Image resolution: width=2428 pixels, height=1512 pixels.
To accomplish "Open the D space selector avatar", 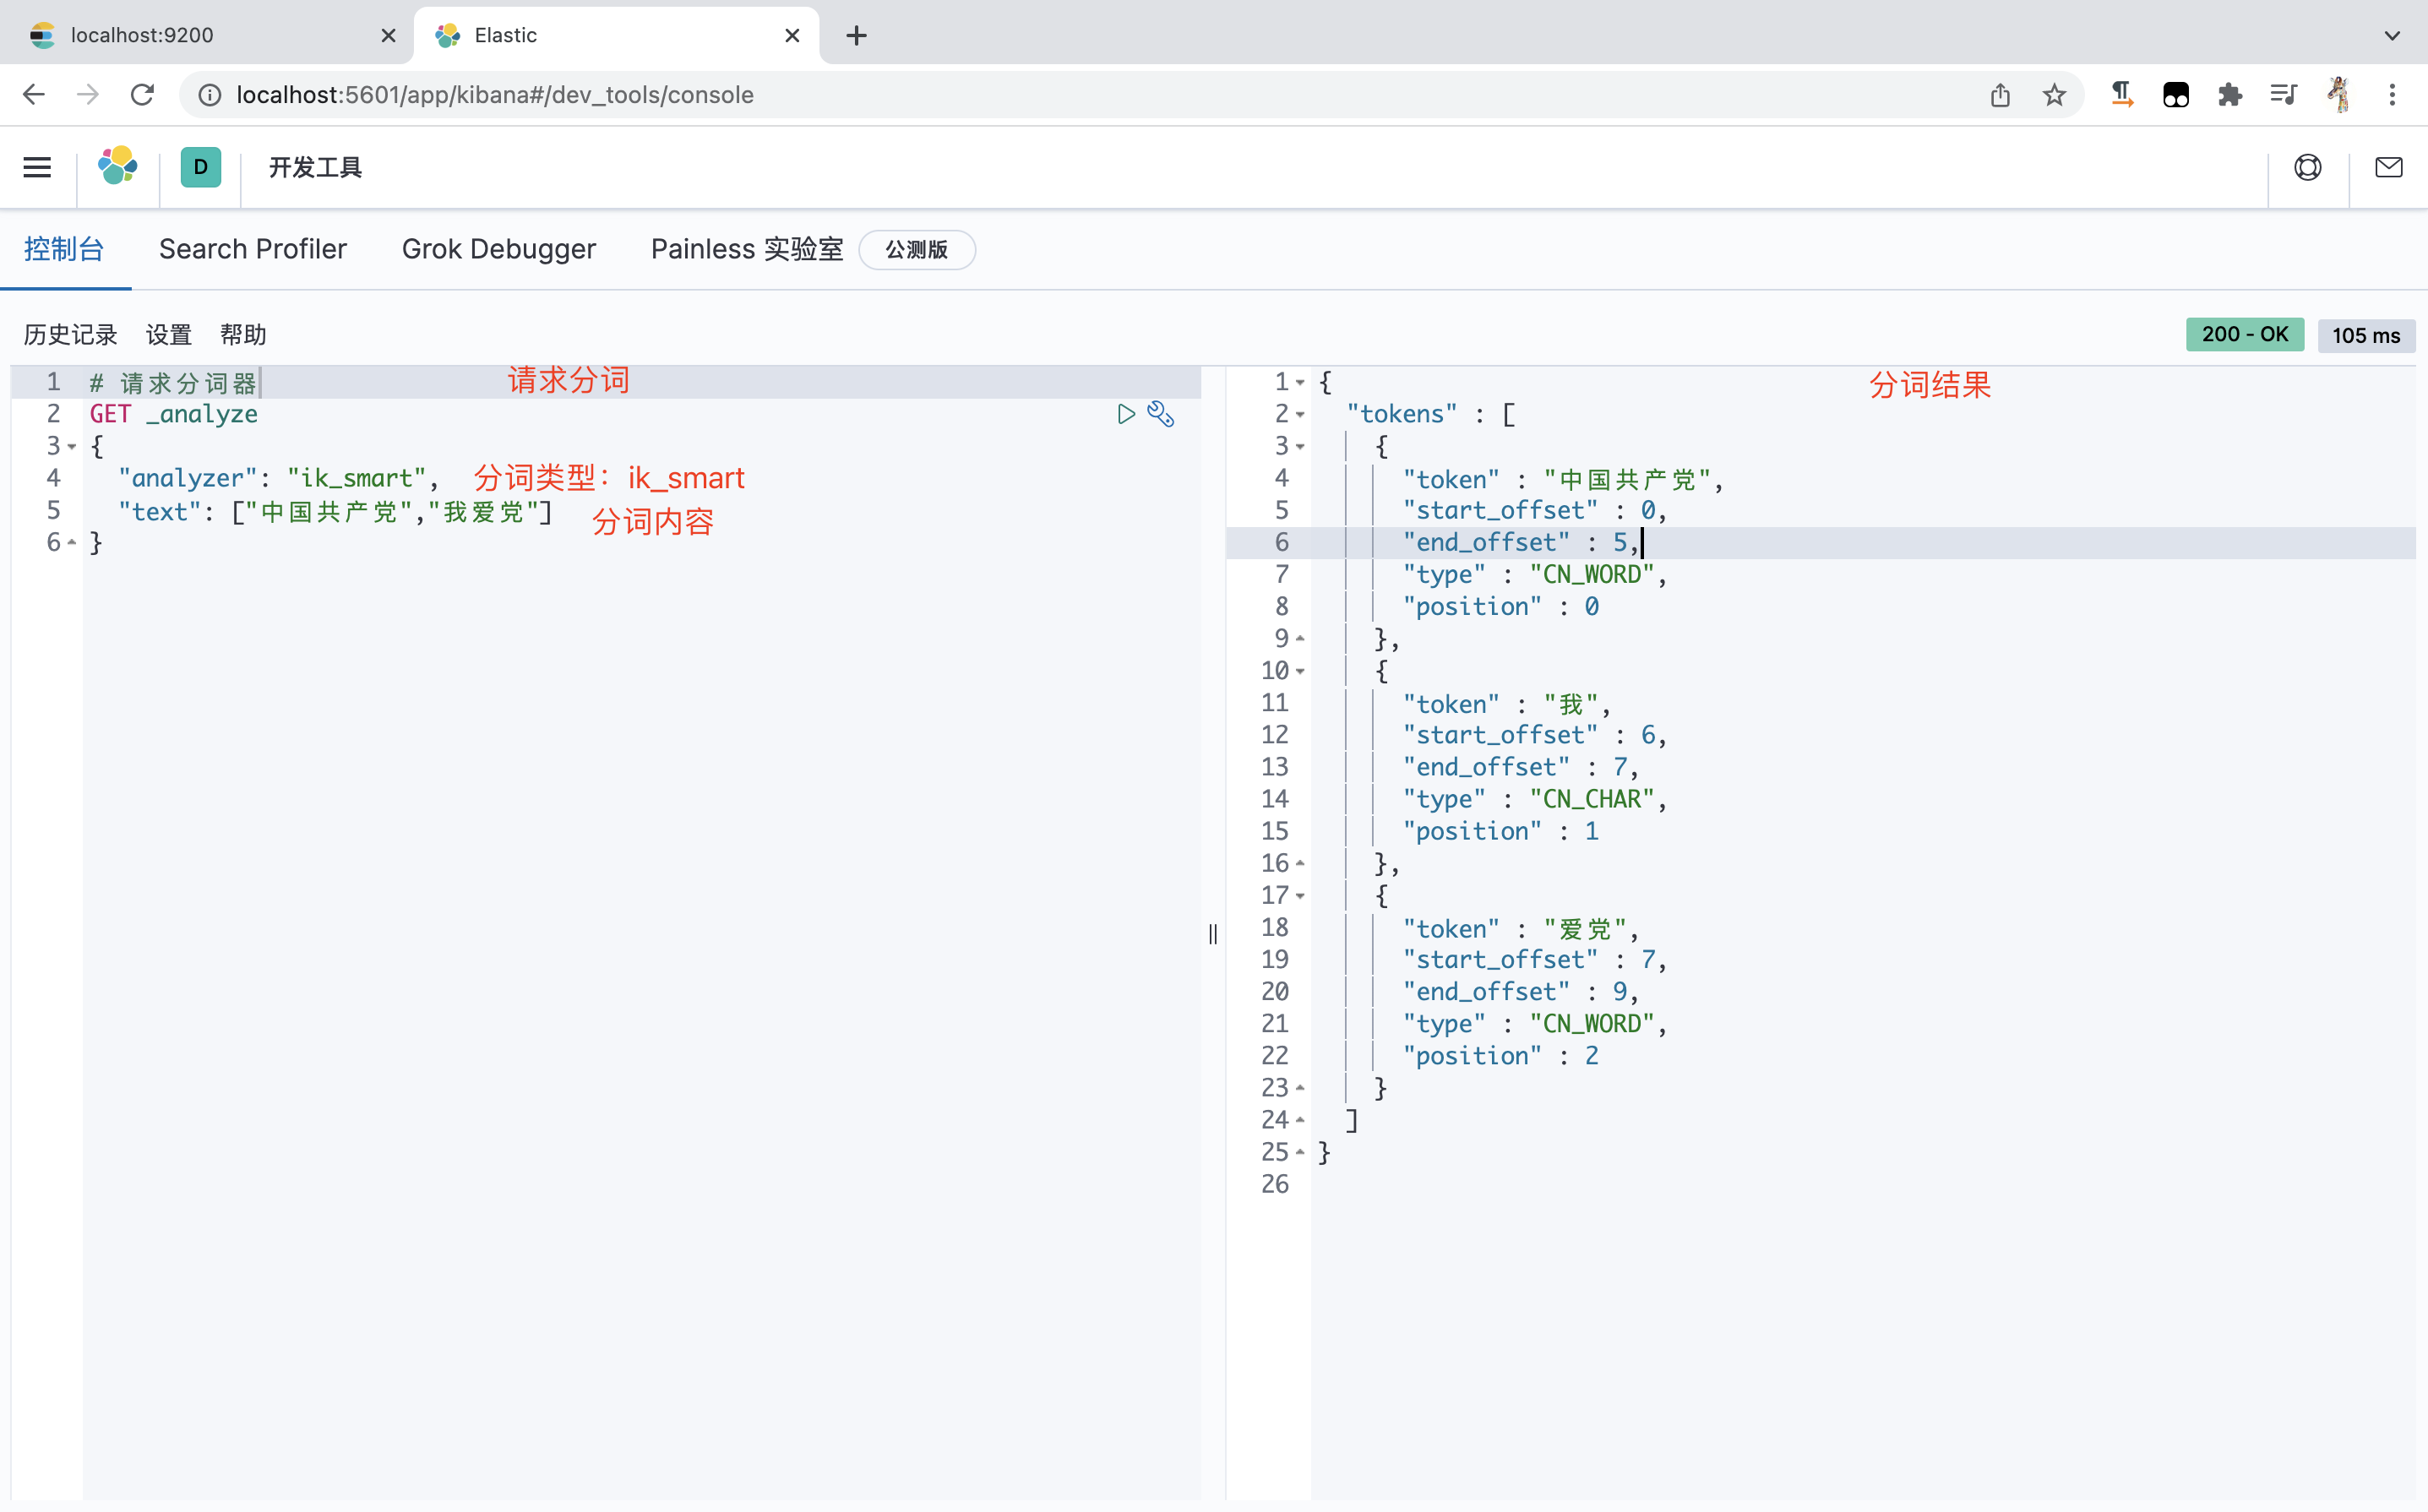I will pyautogui.click(x=201, y=167).
